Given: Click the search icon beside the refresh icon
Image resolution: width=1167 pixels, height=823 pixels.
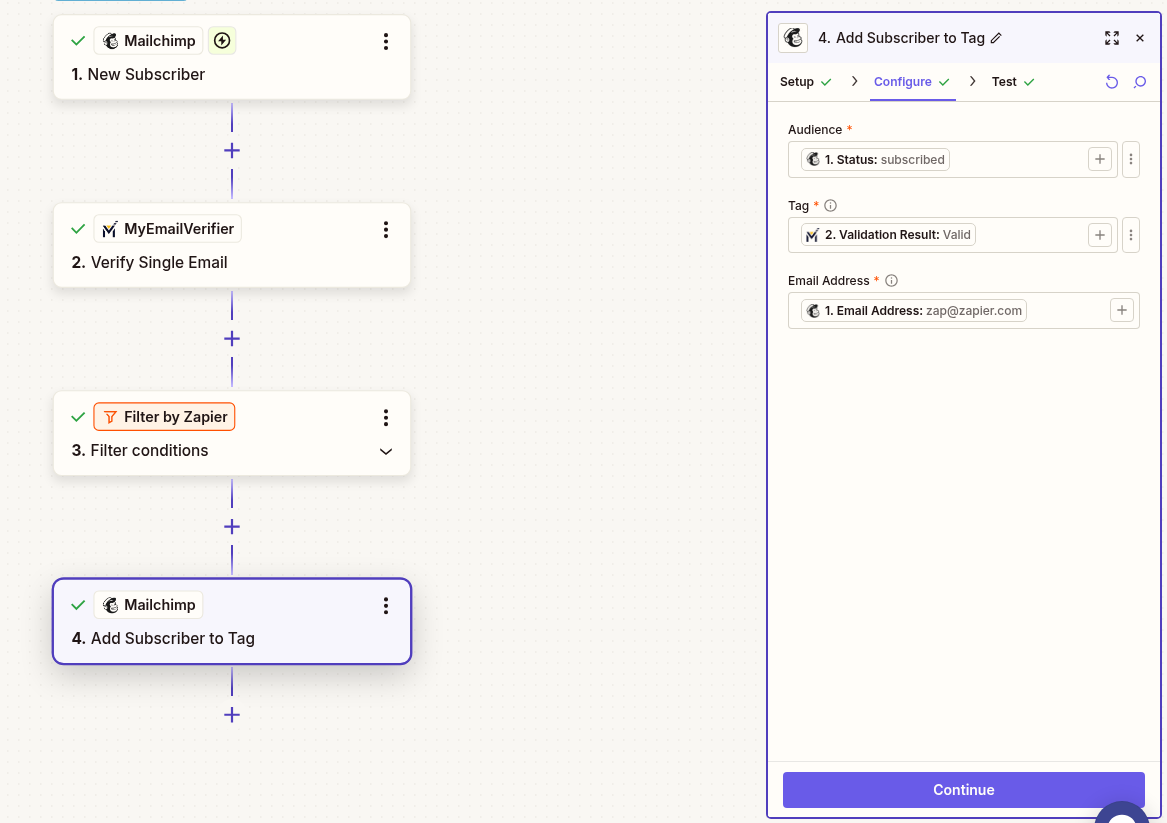Looking at the screenshot, I should pos(1140,81).
